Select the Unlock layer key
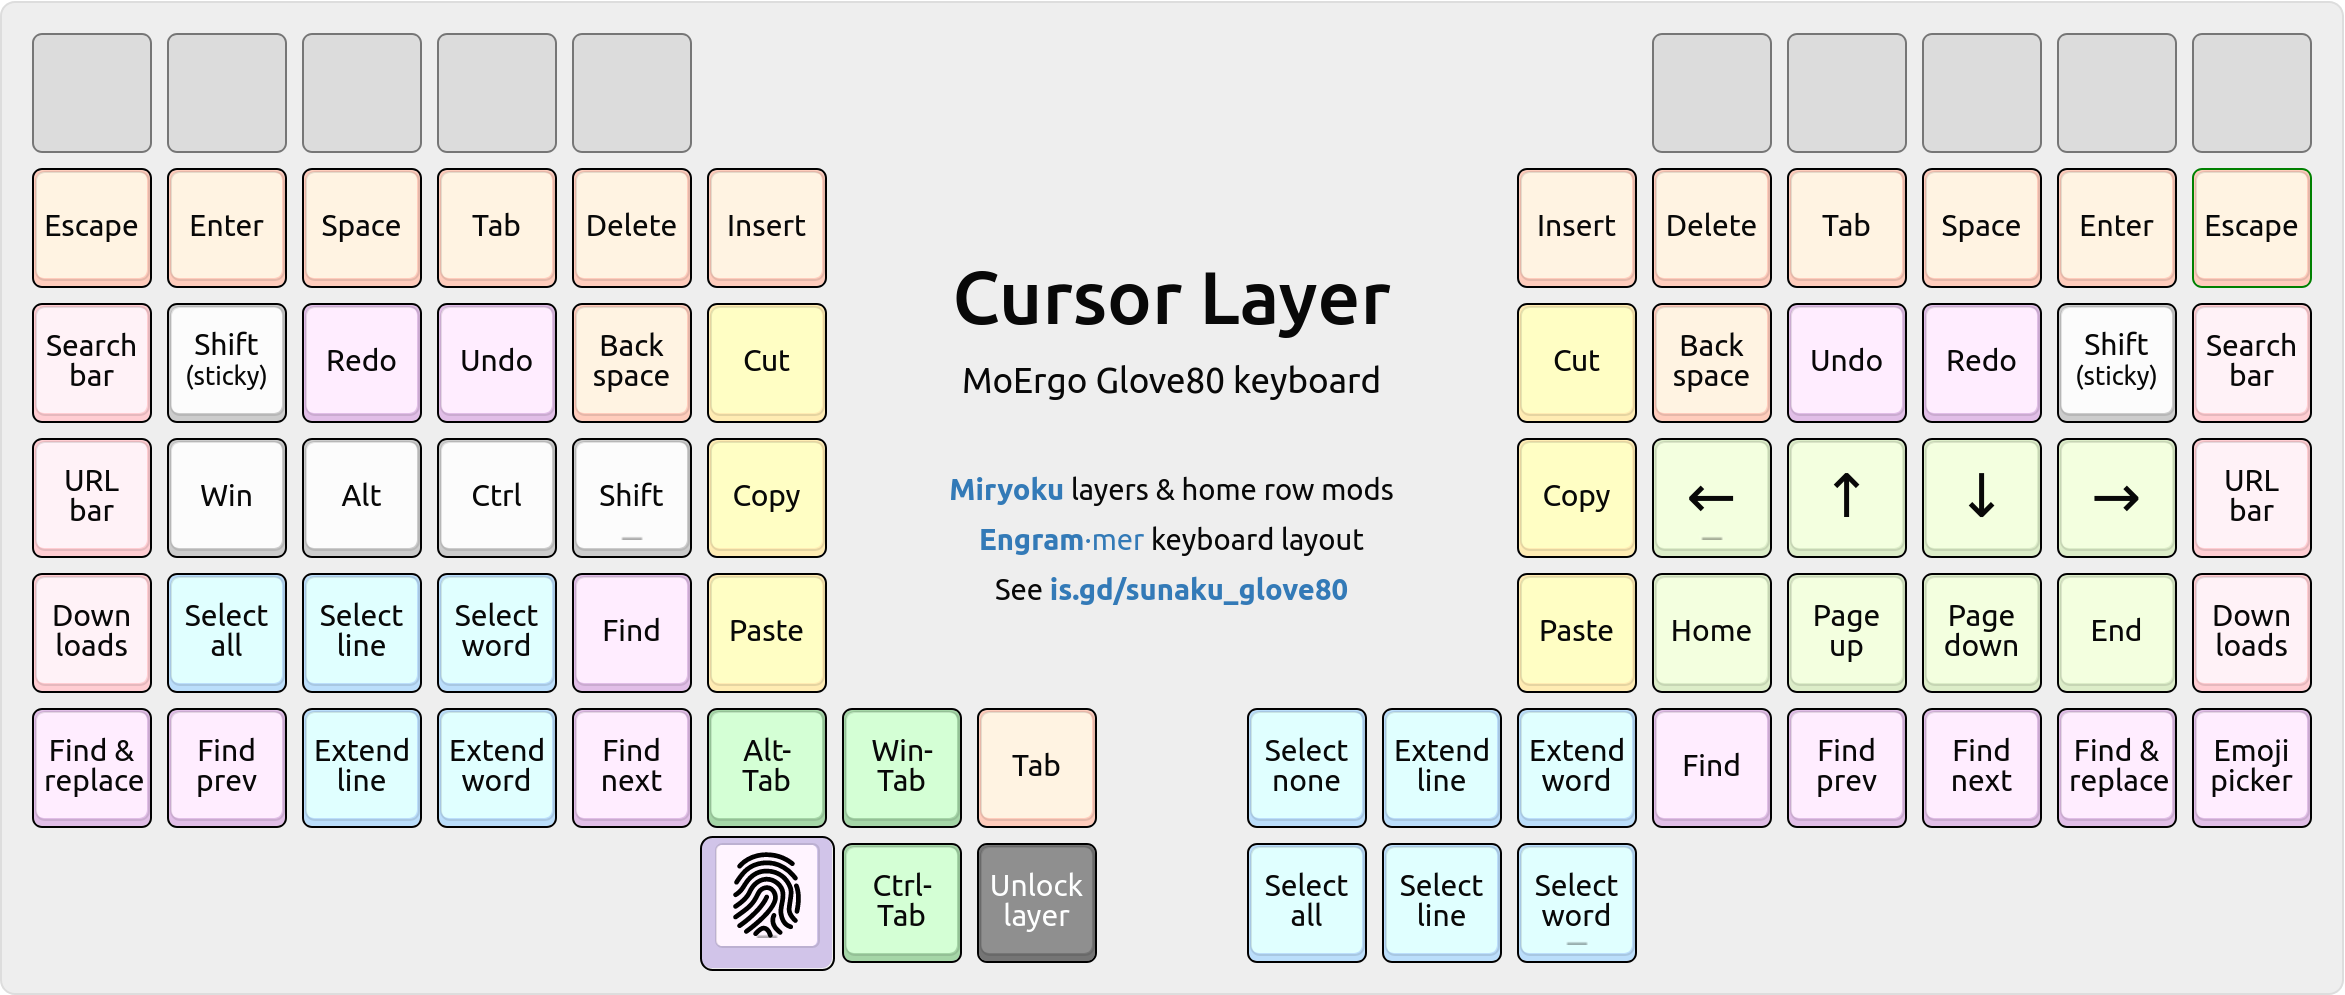 pos(1036,903)
